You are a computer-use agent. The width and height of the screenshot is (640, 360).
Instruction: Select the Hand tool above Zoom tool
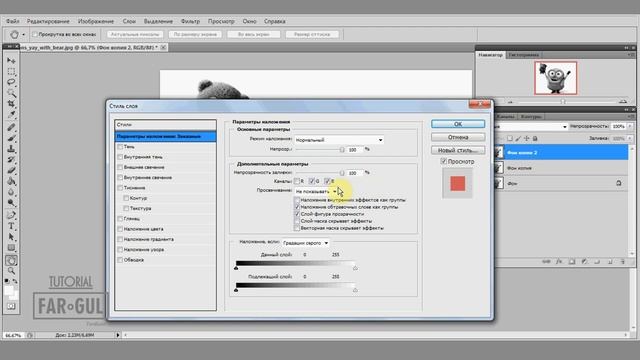pyautogui.click(x=11, y=260)
